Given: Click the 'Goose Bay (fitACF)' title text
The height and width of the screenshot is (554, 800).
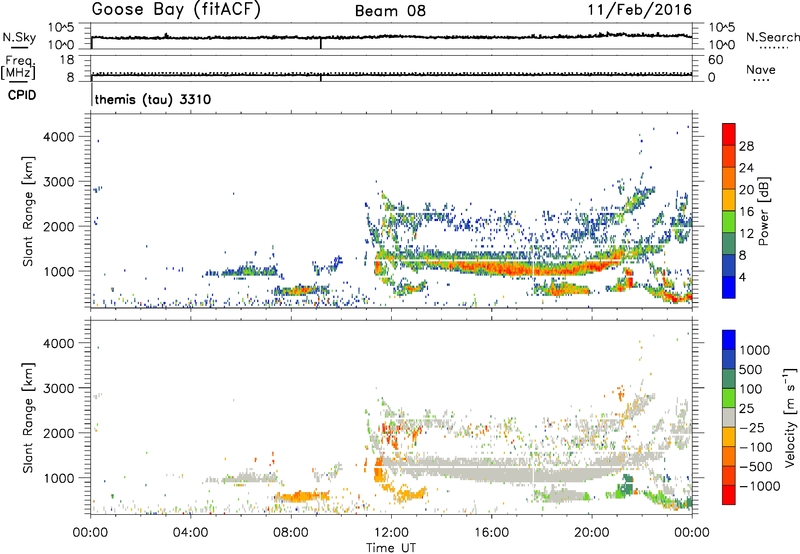Looking at the screenshot, I should click(176, 10).
